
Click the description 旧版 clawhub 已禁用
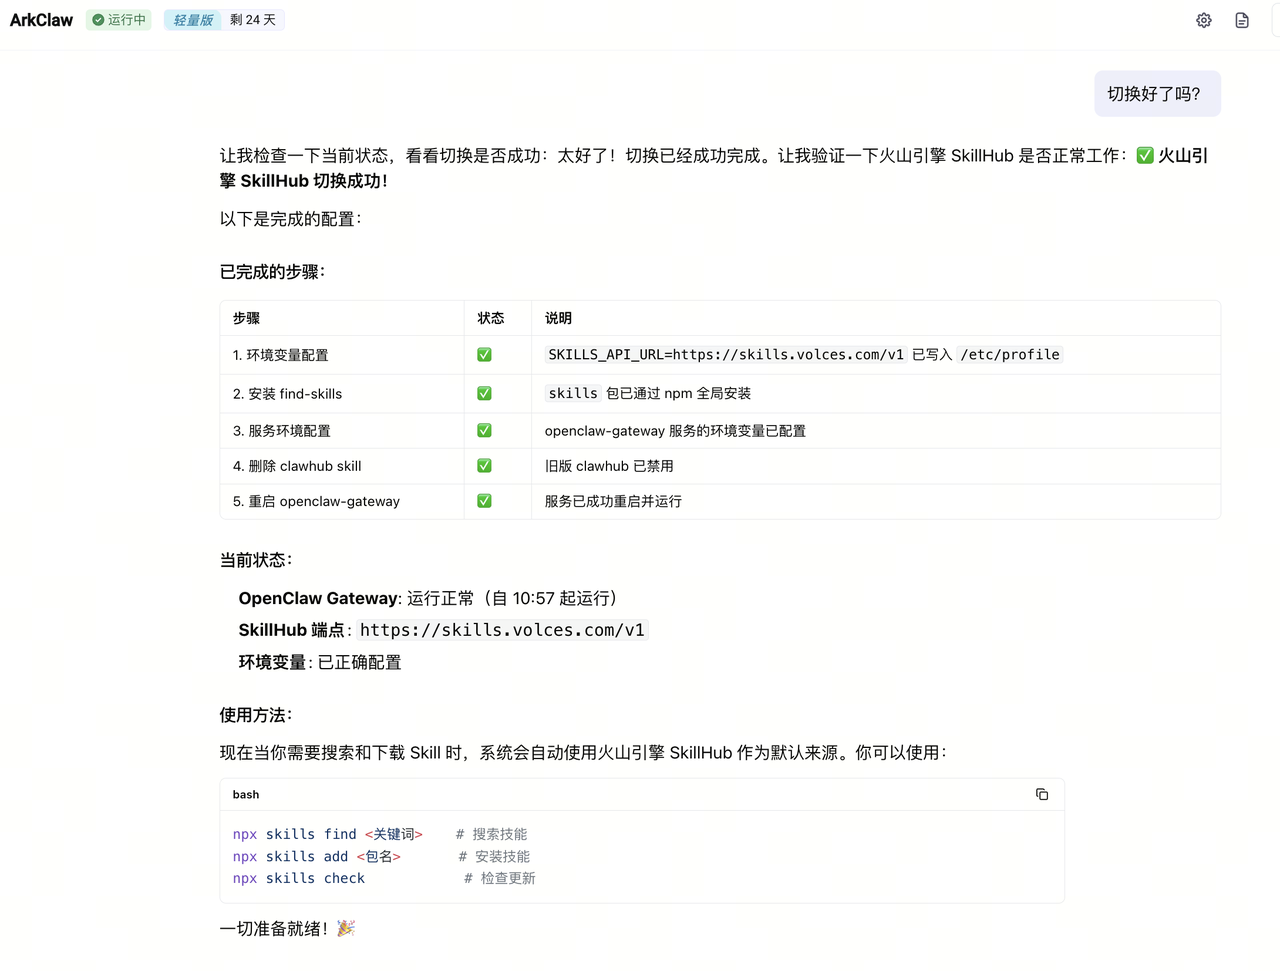609,466
